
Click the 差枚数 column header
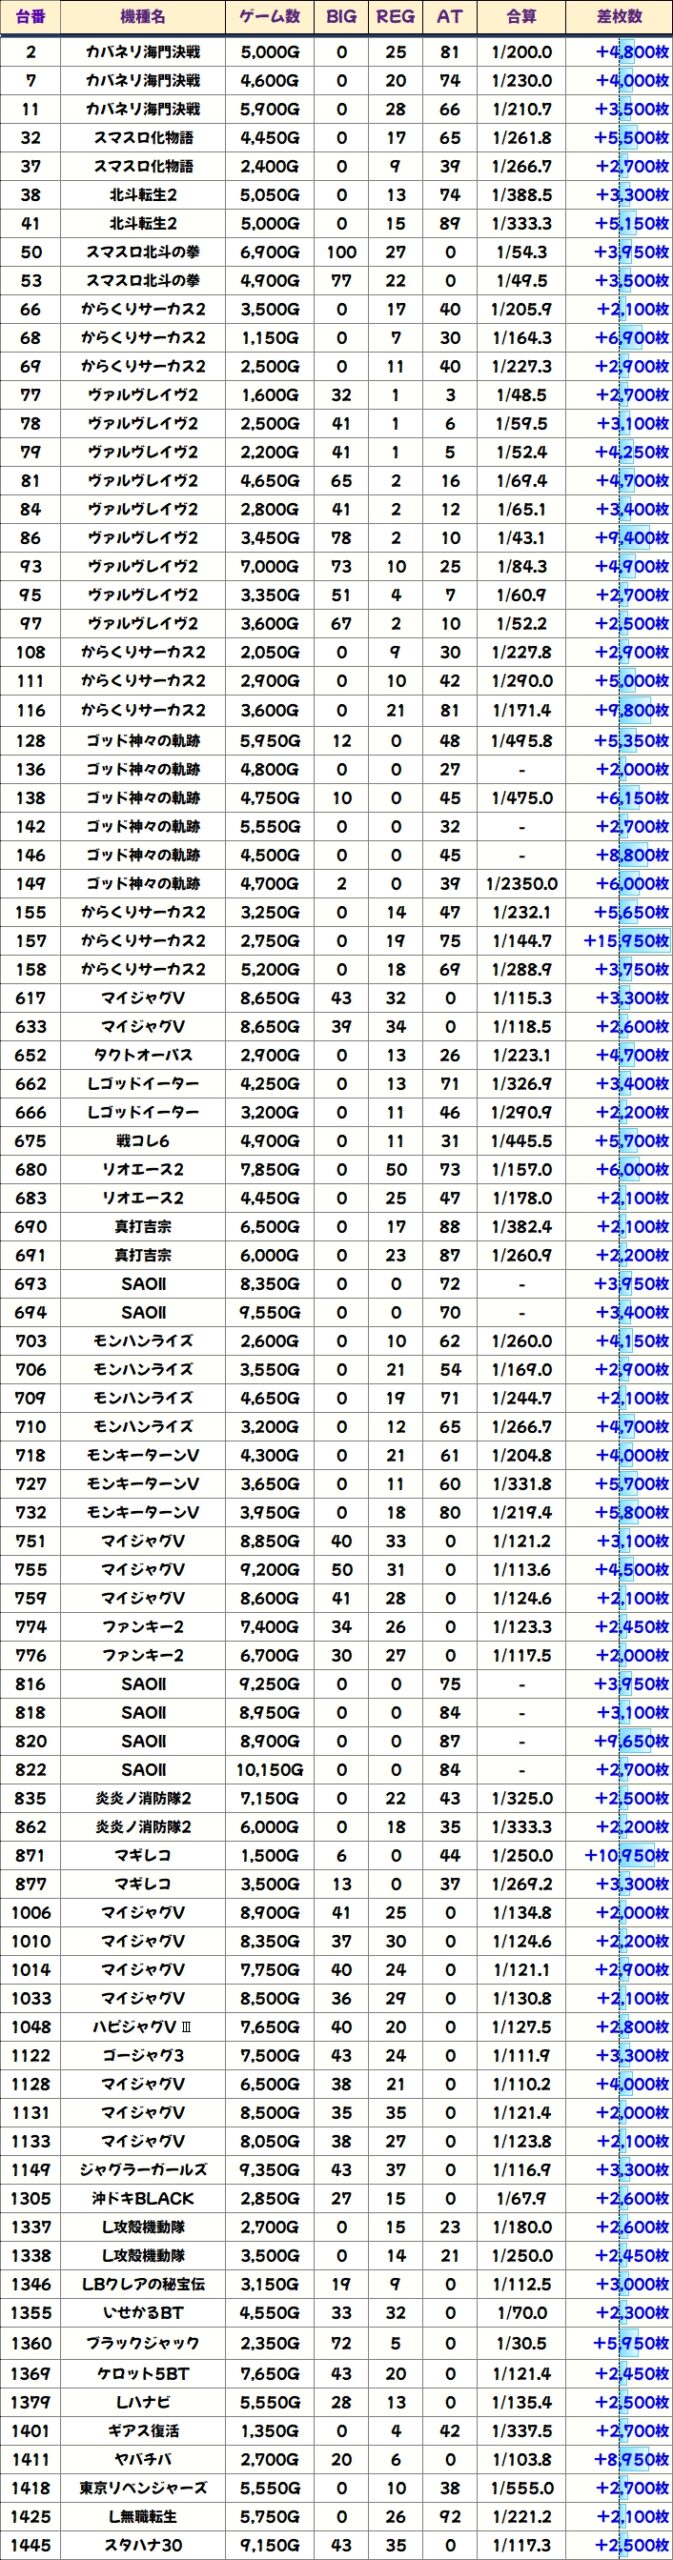click(x=620, y=17)
